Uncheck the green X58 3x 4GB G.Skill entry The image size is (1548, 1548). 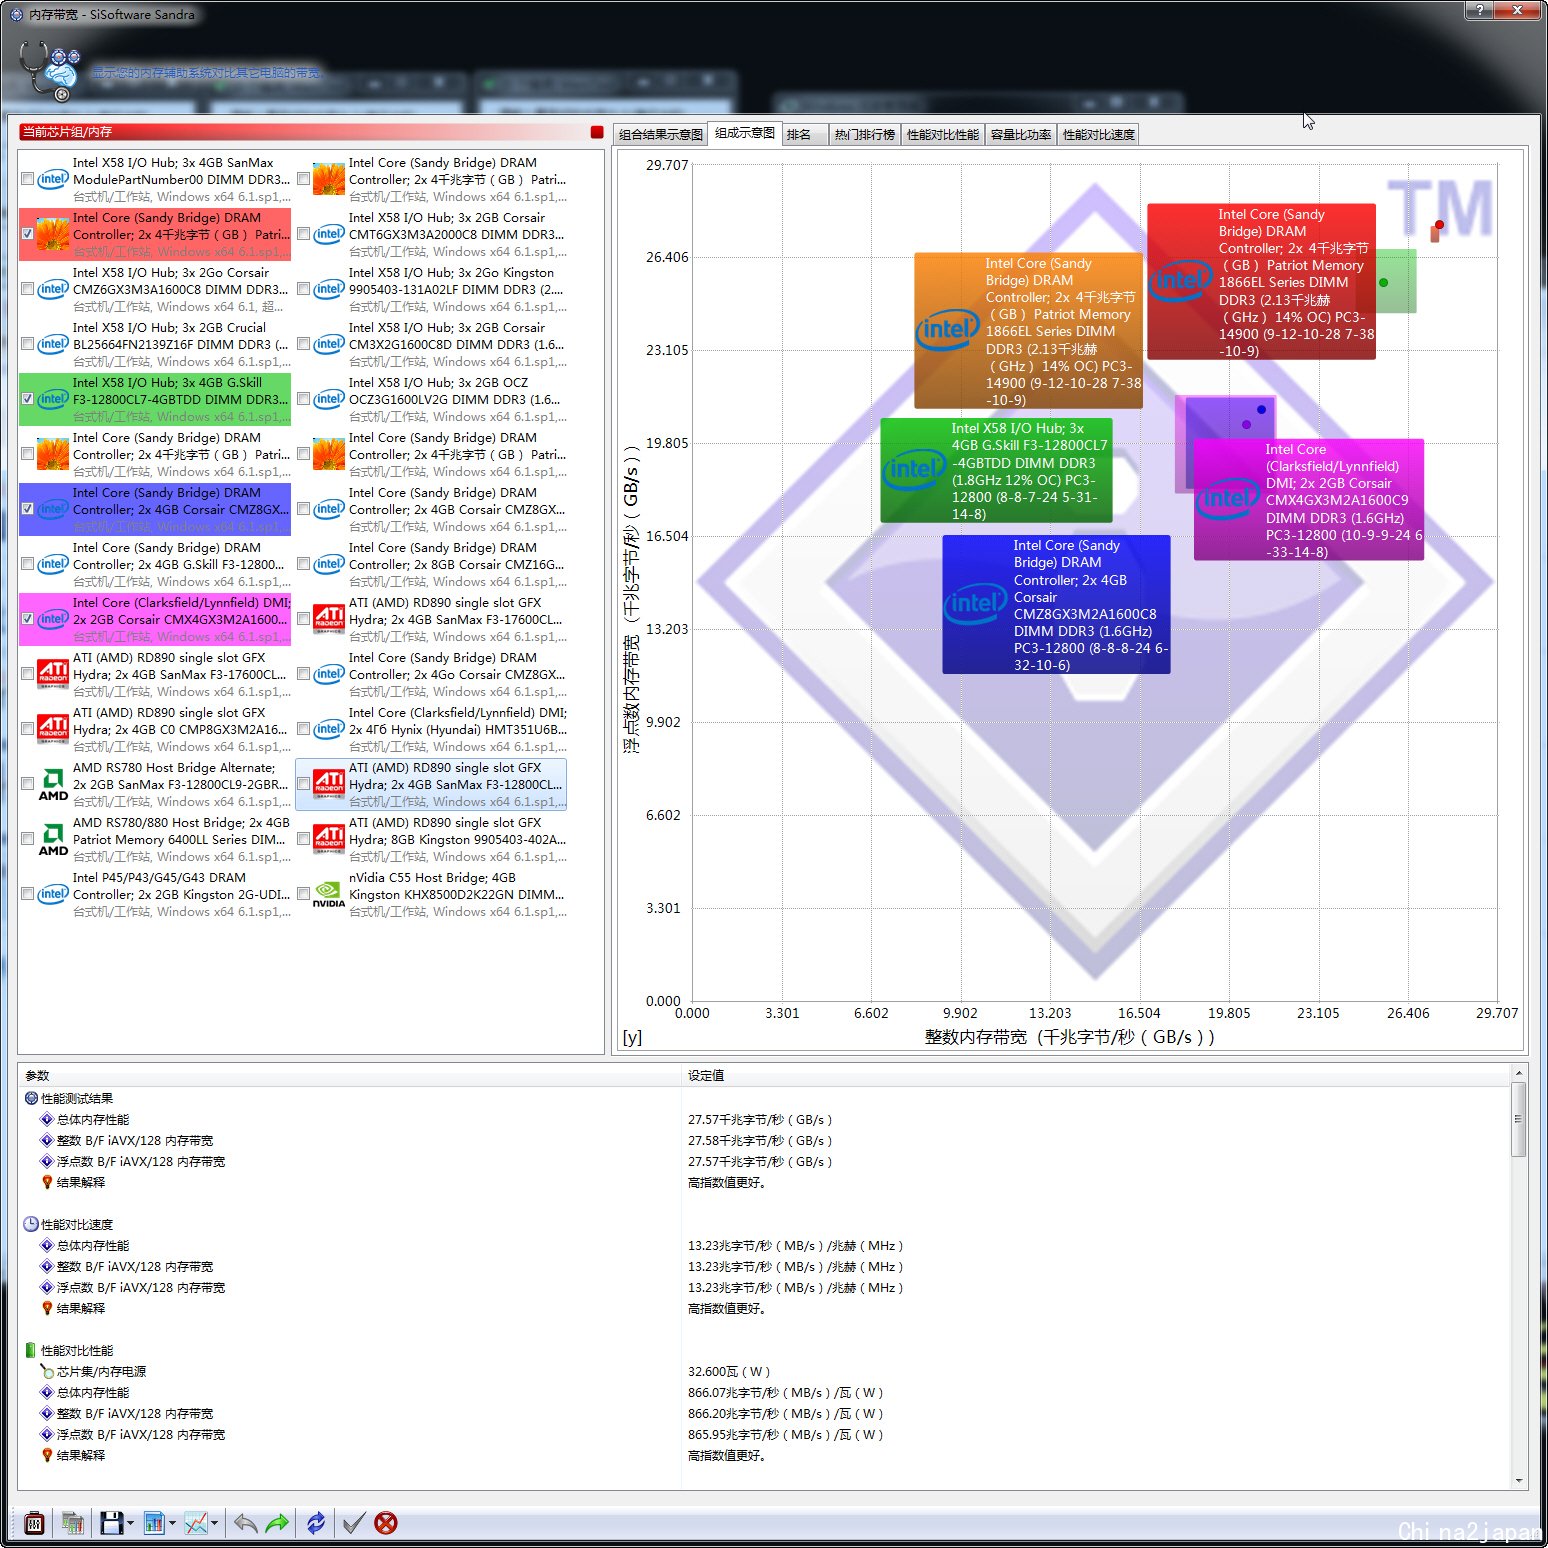coord(28,399)
